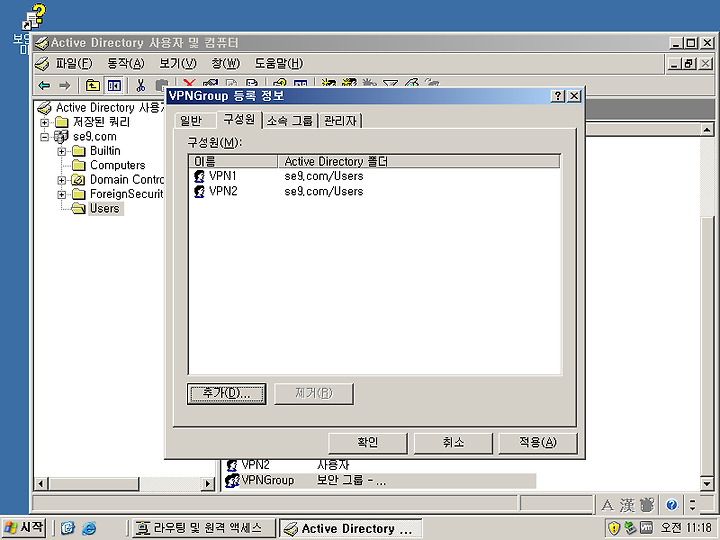
Task: Click the show desktop quick launch icon
Action: tap(68, 528)
